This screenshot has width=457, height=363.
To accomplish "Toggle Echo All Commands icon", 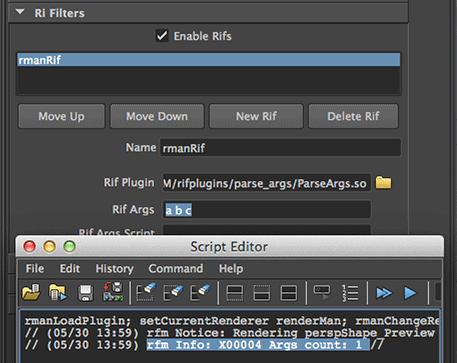I will tap(322, 292).
